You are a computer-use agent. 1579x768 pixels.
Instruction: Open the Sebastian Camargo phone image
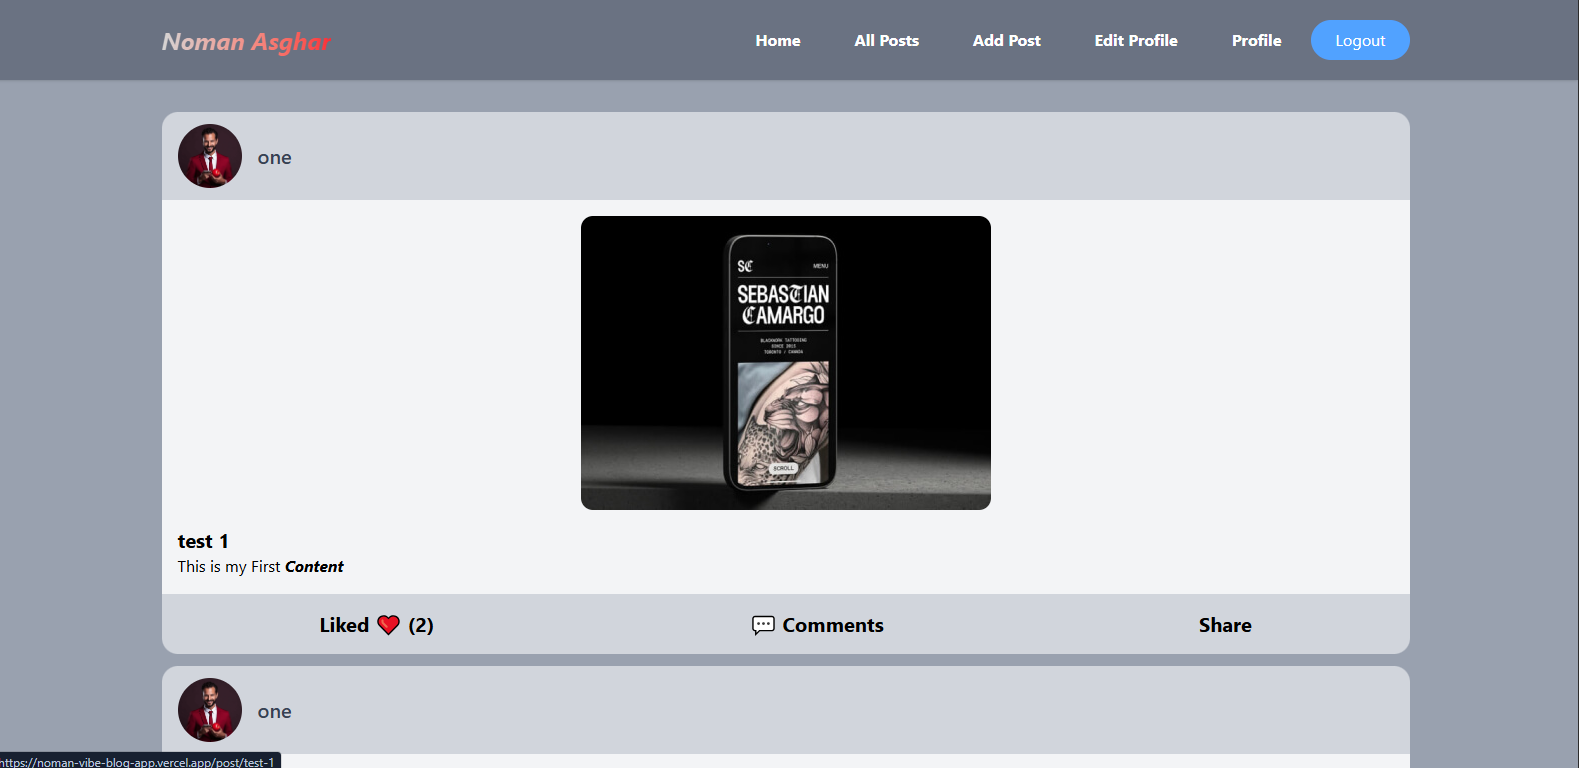[x=786, y=363]
